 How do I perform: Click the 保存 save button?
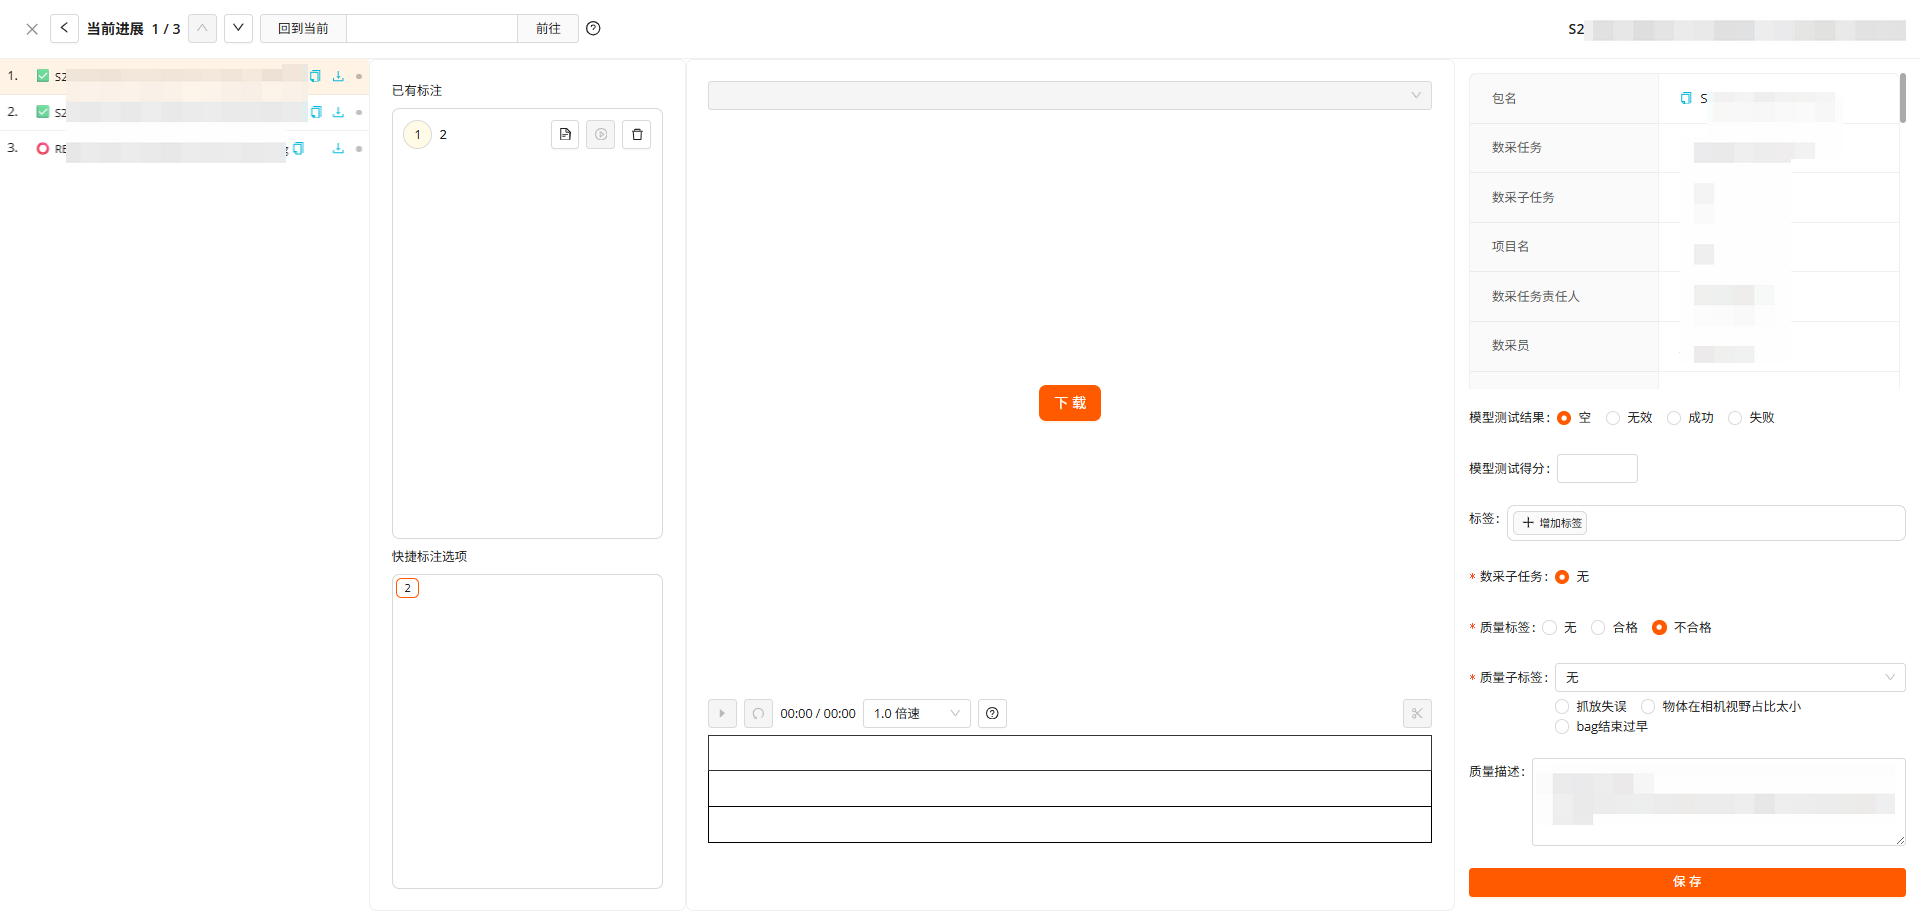point(1686,882)
